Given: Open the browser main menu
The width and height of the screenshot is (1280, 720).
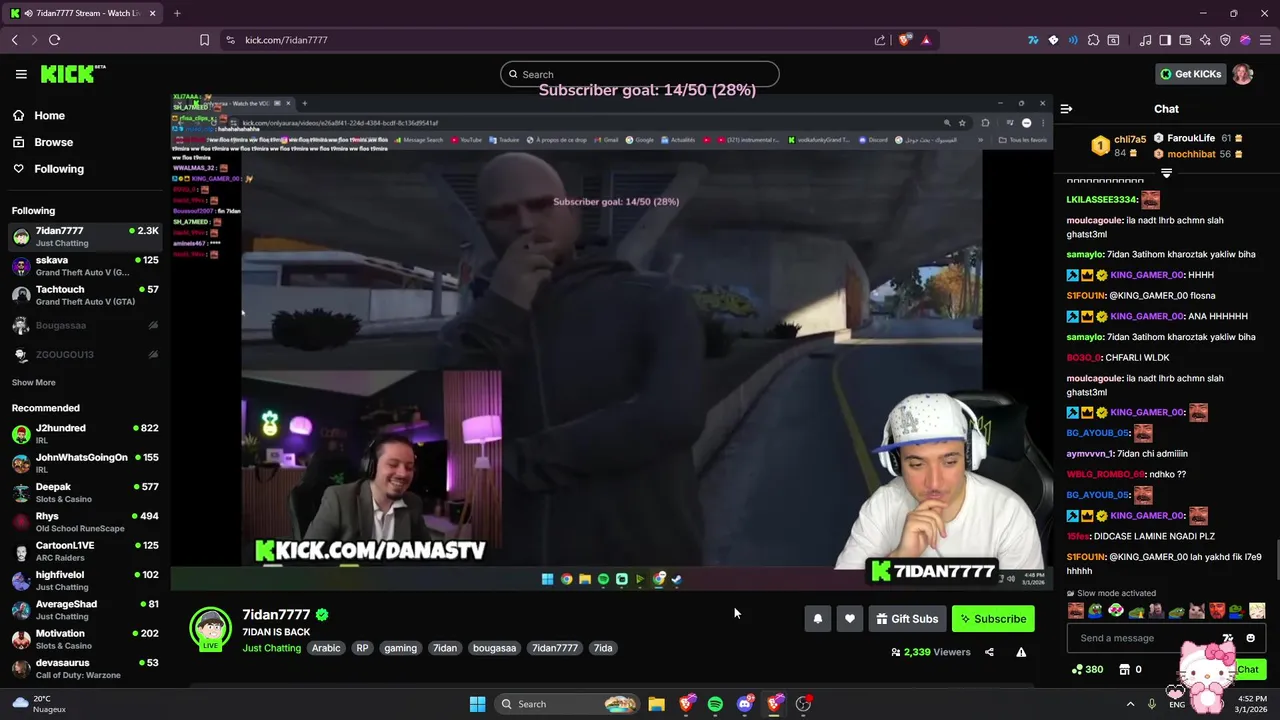Looking at the screenshot, I should tap(1265, 40).
